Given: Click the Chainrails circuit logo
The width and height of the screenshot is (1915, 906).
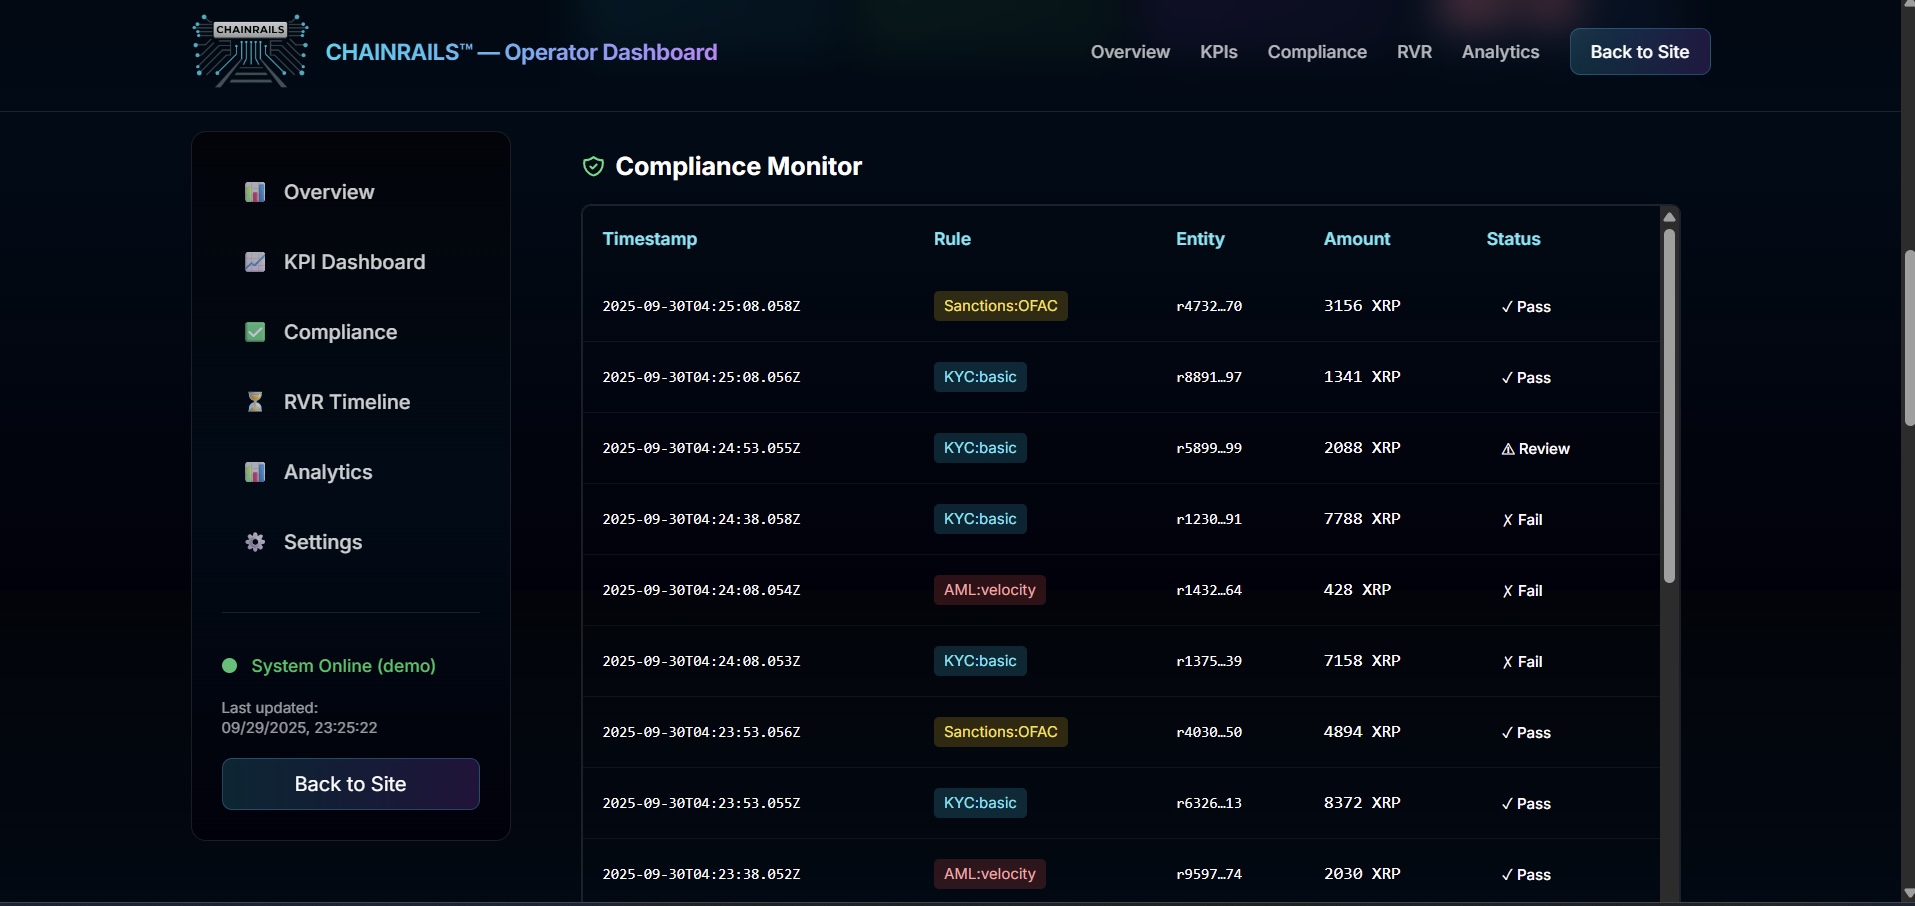Looking at the screenshot, I should [x=250, y=51].
